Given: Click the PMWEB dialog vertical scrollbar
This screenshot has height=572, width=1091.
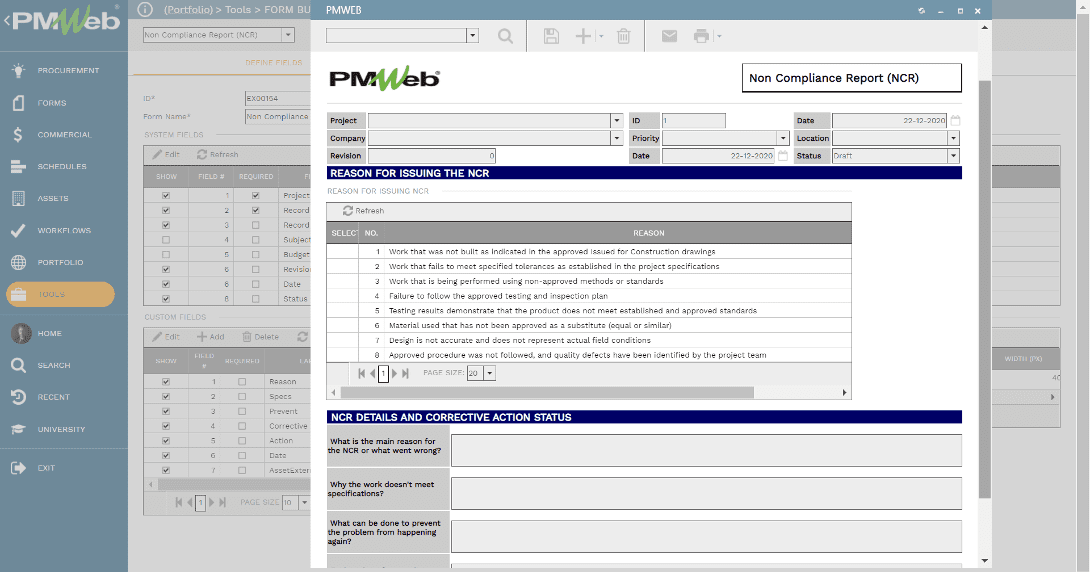Looking at the screenshot, I should [985, 289].
